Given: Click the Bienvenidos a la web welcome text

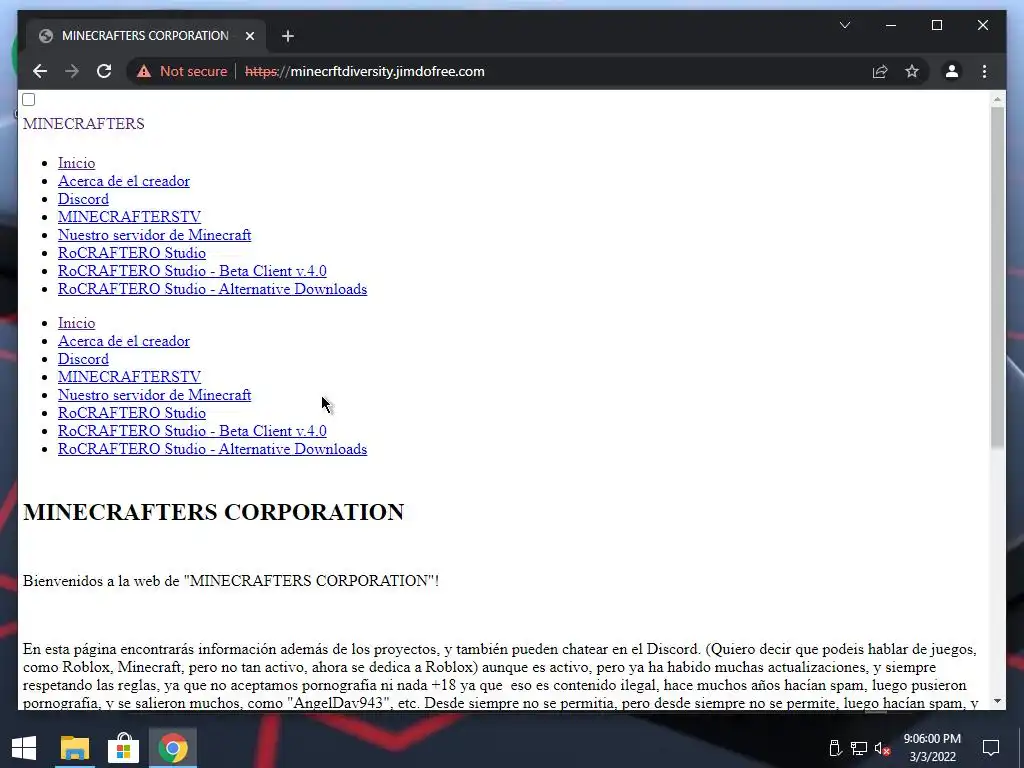Looking at the screenshot, I should [231, 581].
